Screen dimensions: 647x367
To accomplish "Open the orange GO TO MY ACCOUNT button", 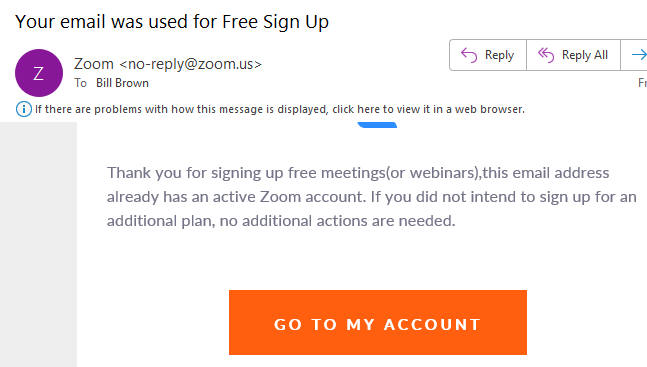I will click(x=378, y=322).
